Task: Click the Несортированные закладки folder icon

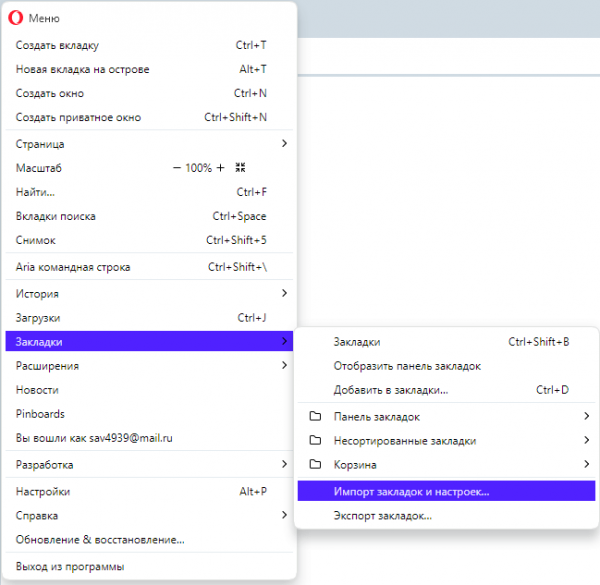Action: (315, 440)
